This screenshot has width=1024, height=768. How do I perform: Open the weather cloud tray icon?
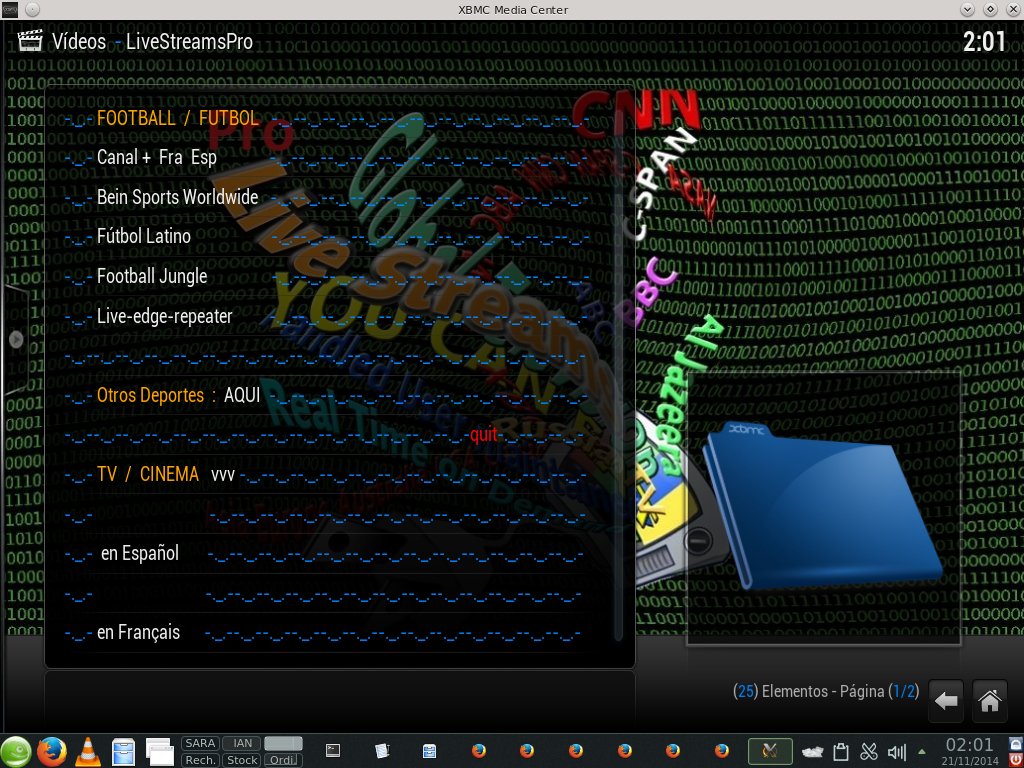[x=813, y=752]
